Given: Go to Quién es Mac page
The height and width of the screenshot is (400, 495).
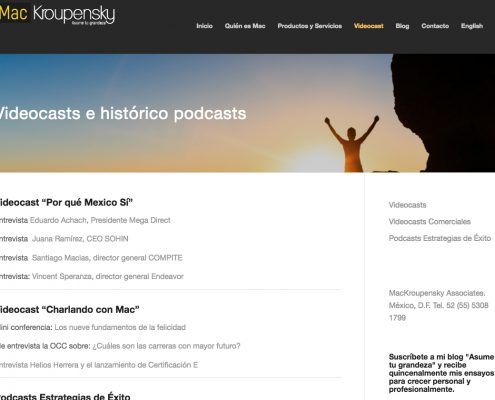Looking at the screenshot, I should [245, 26].
